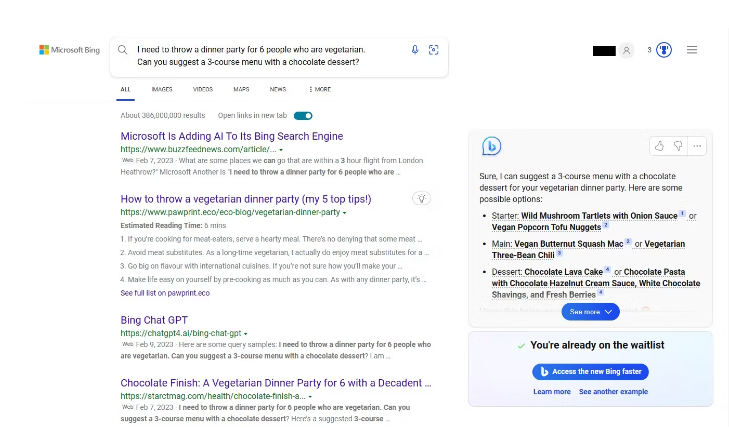Click the Microsoft Bing logo
The width and height of the screenshot is (729, 428).
tap(69, 50)
